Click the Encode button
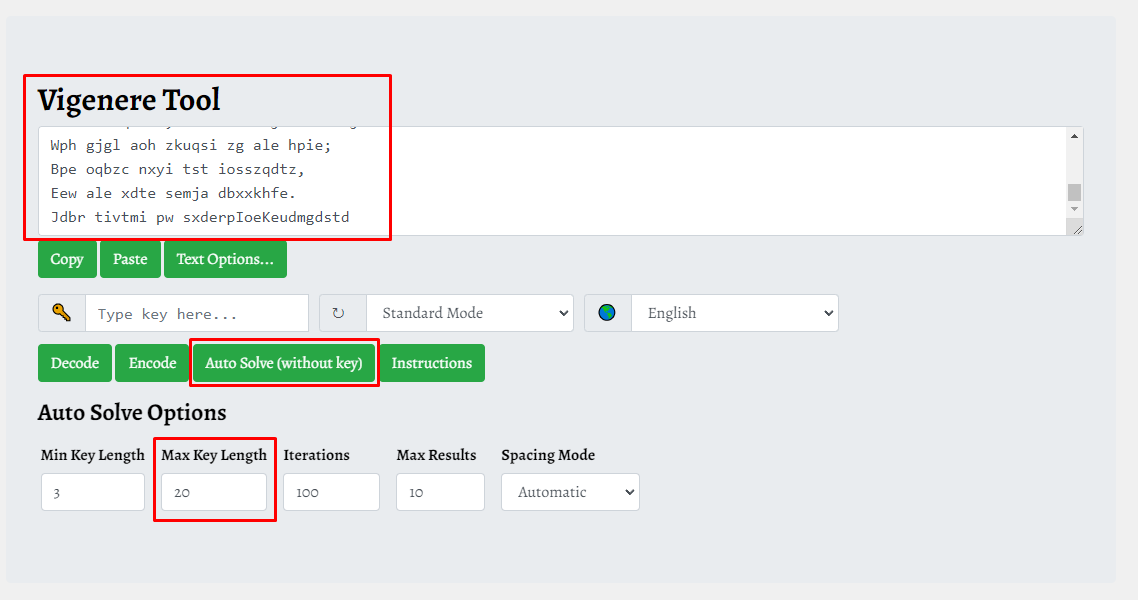1138x600 pixels. 153,363
